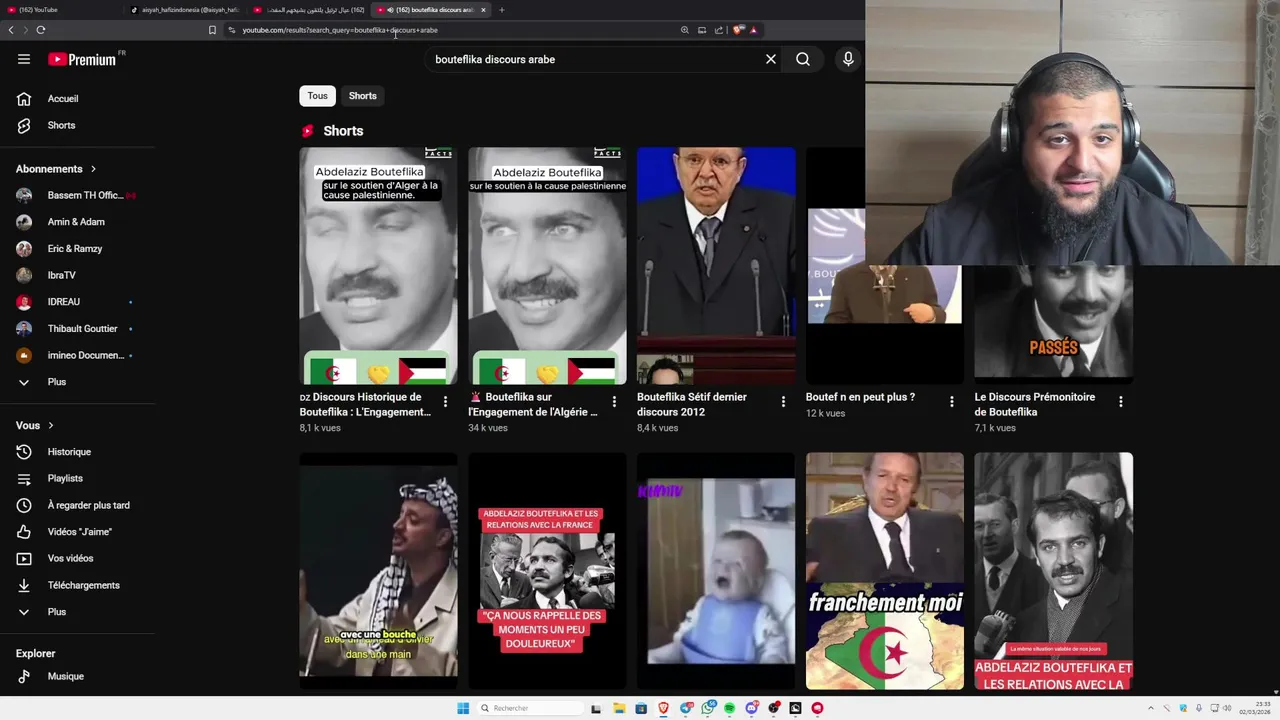Viewport: 1280px width, 720px height.
Task: Show hidden system tray icons chevron
Action: (1152, 708)
